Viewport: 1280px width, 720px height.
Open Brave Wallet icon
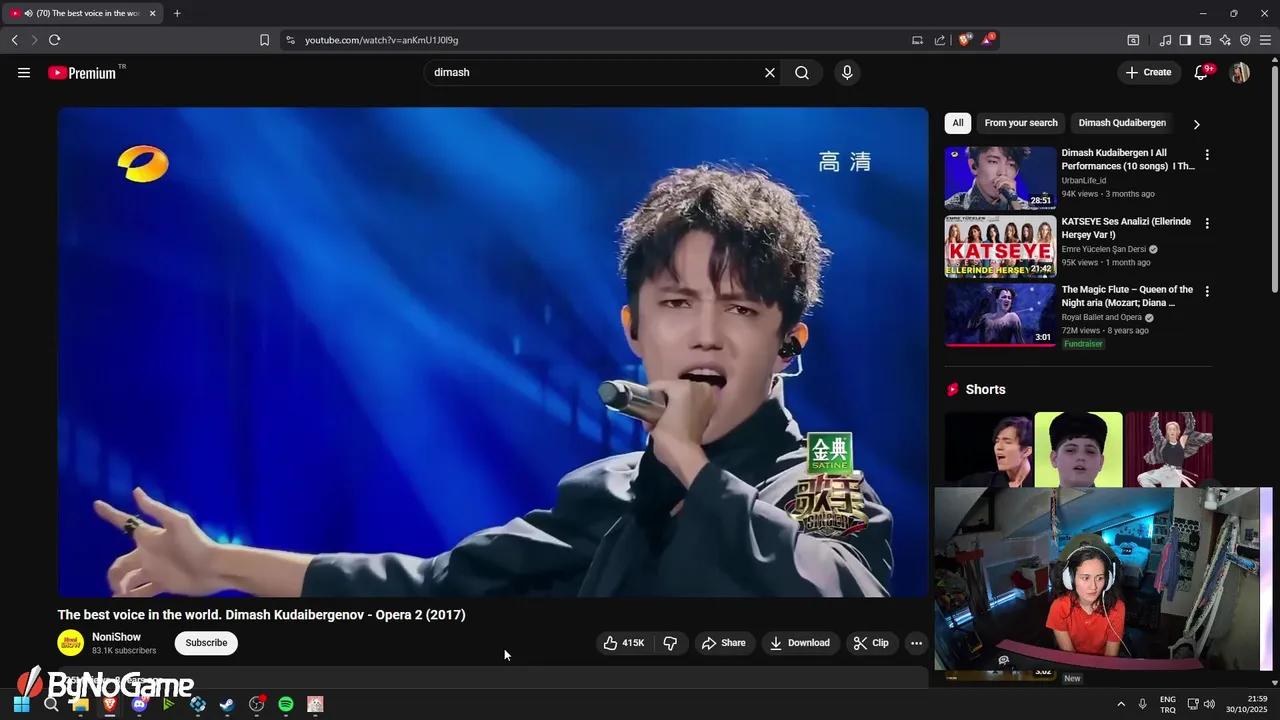(x=1205, y=40)
